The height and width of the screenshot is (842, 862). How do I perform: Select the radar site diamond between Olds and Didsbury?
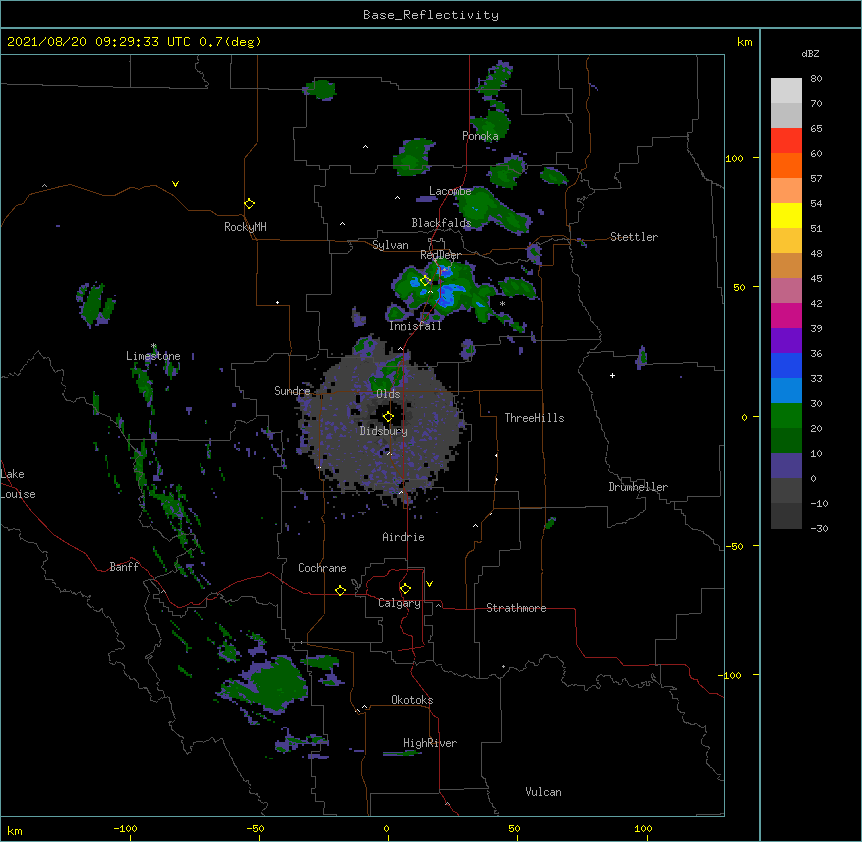(388, 417)
